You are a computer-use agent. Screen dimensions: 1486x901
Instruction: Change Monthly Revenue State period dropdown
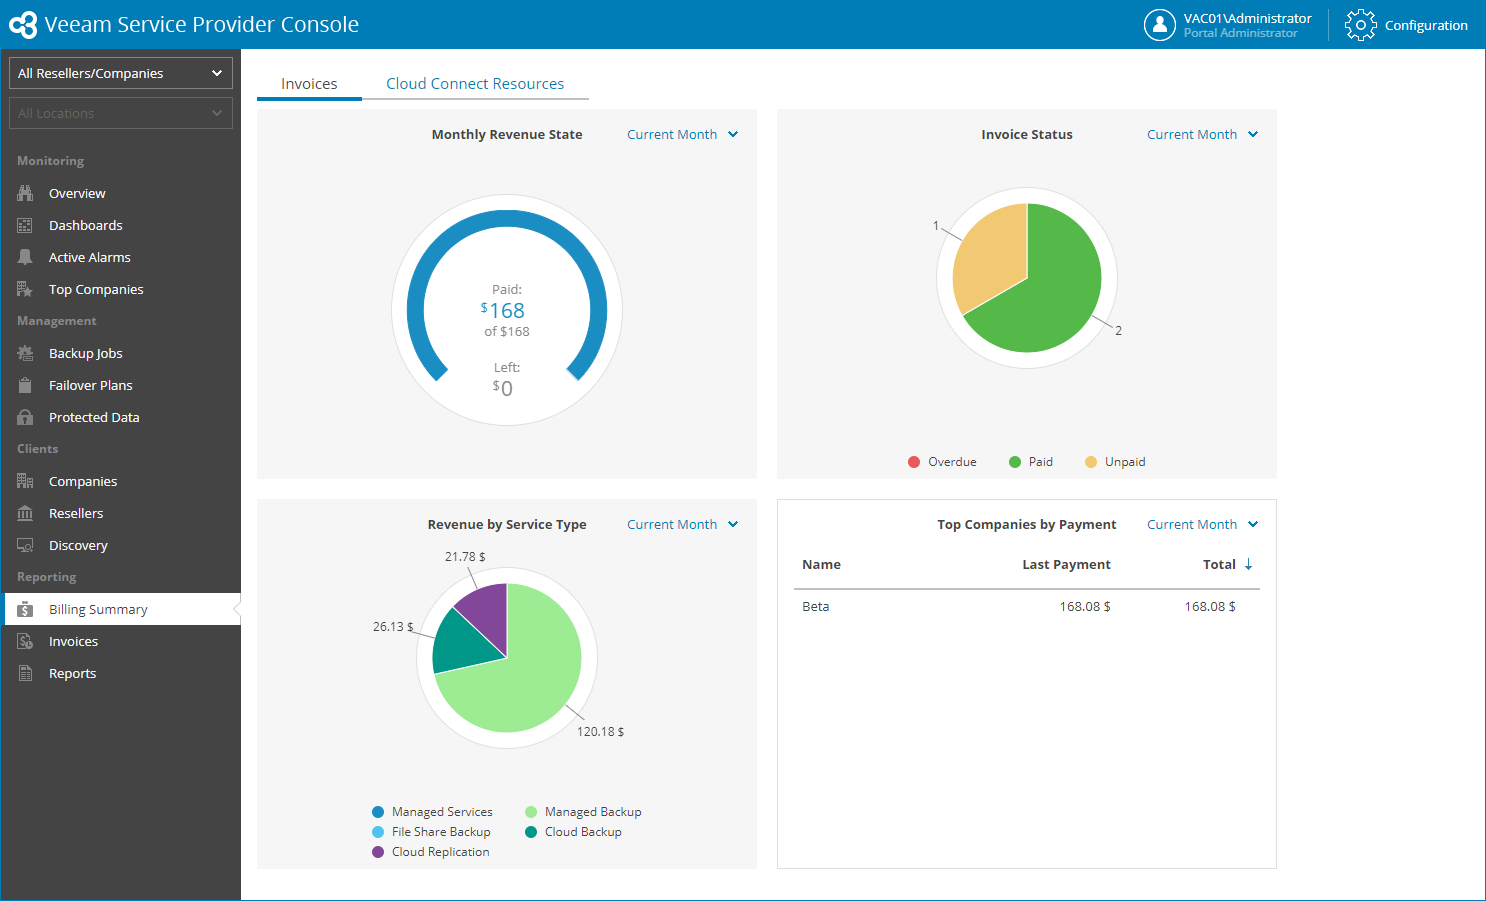pyautogui.click(x=682, y=134)
